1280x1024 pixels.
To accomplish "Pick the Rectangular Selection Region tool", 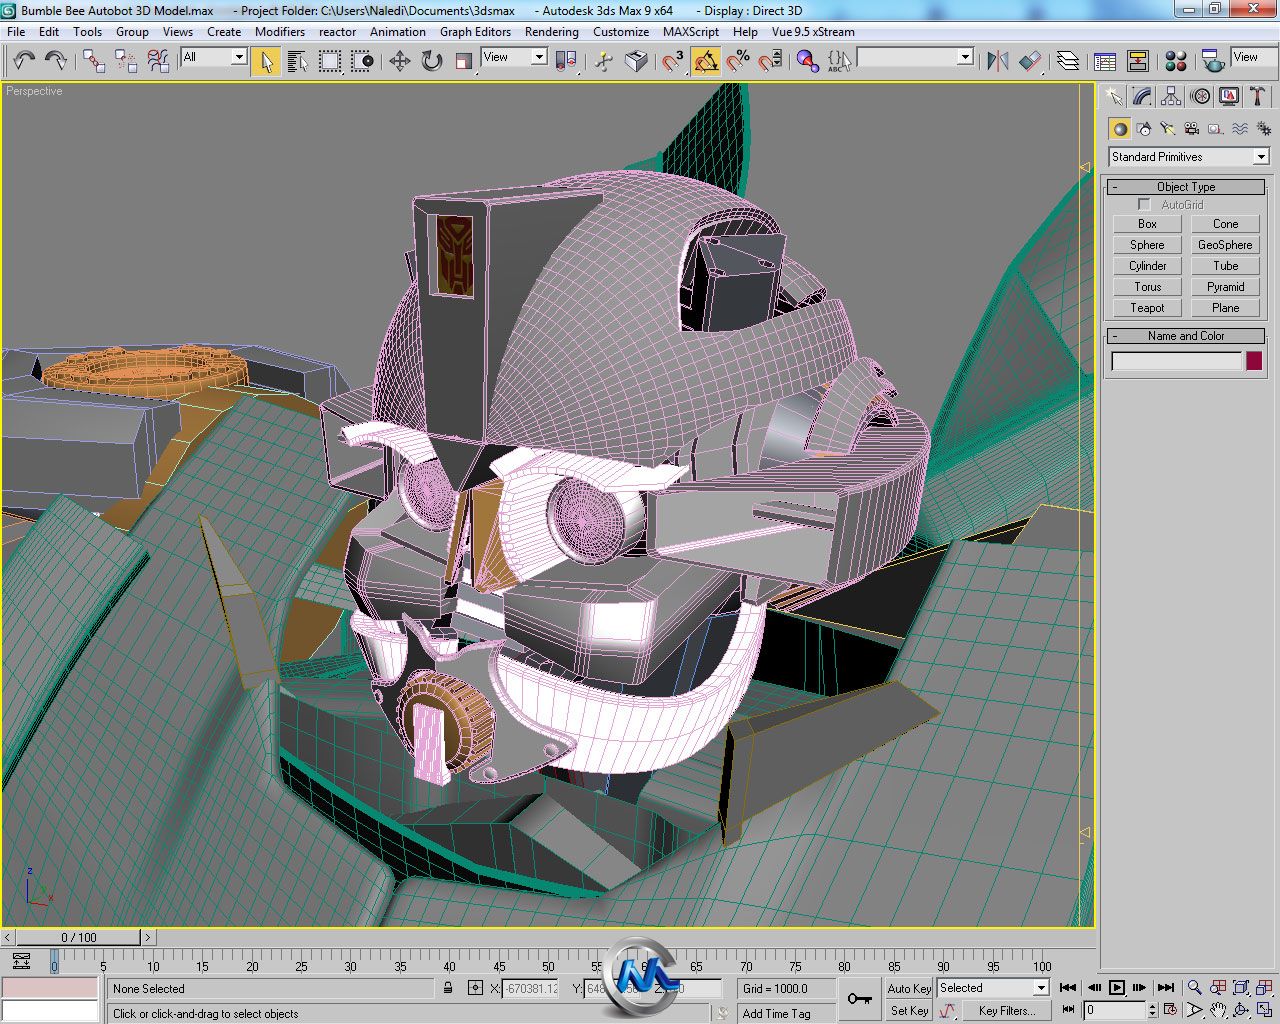I will click(330, 61).
